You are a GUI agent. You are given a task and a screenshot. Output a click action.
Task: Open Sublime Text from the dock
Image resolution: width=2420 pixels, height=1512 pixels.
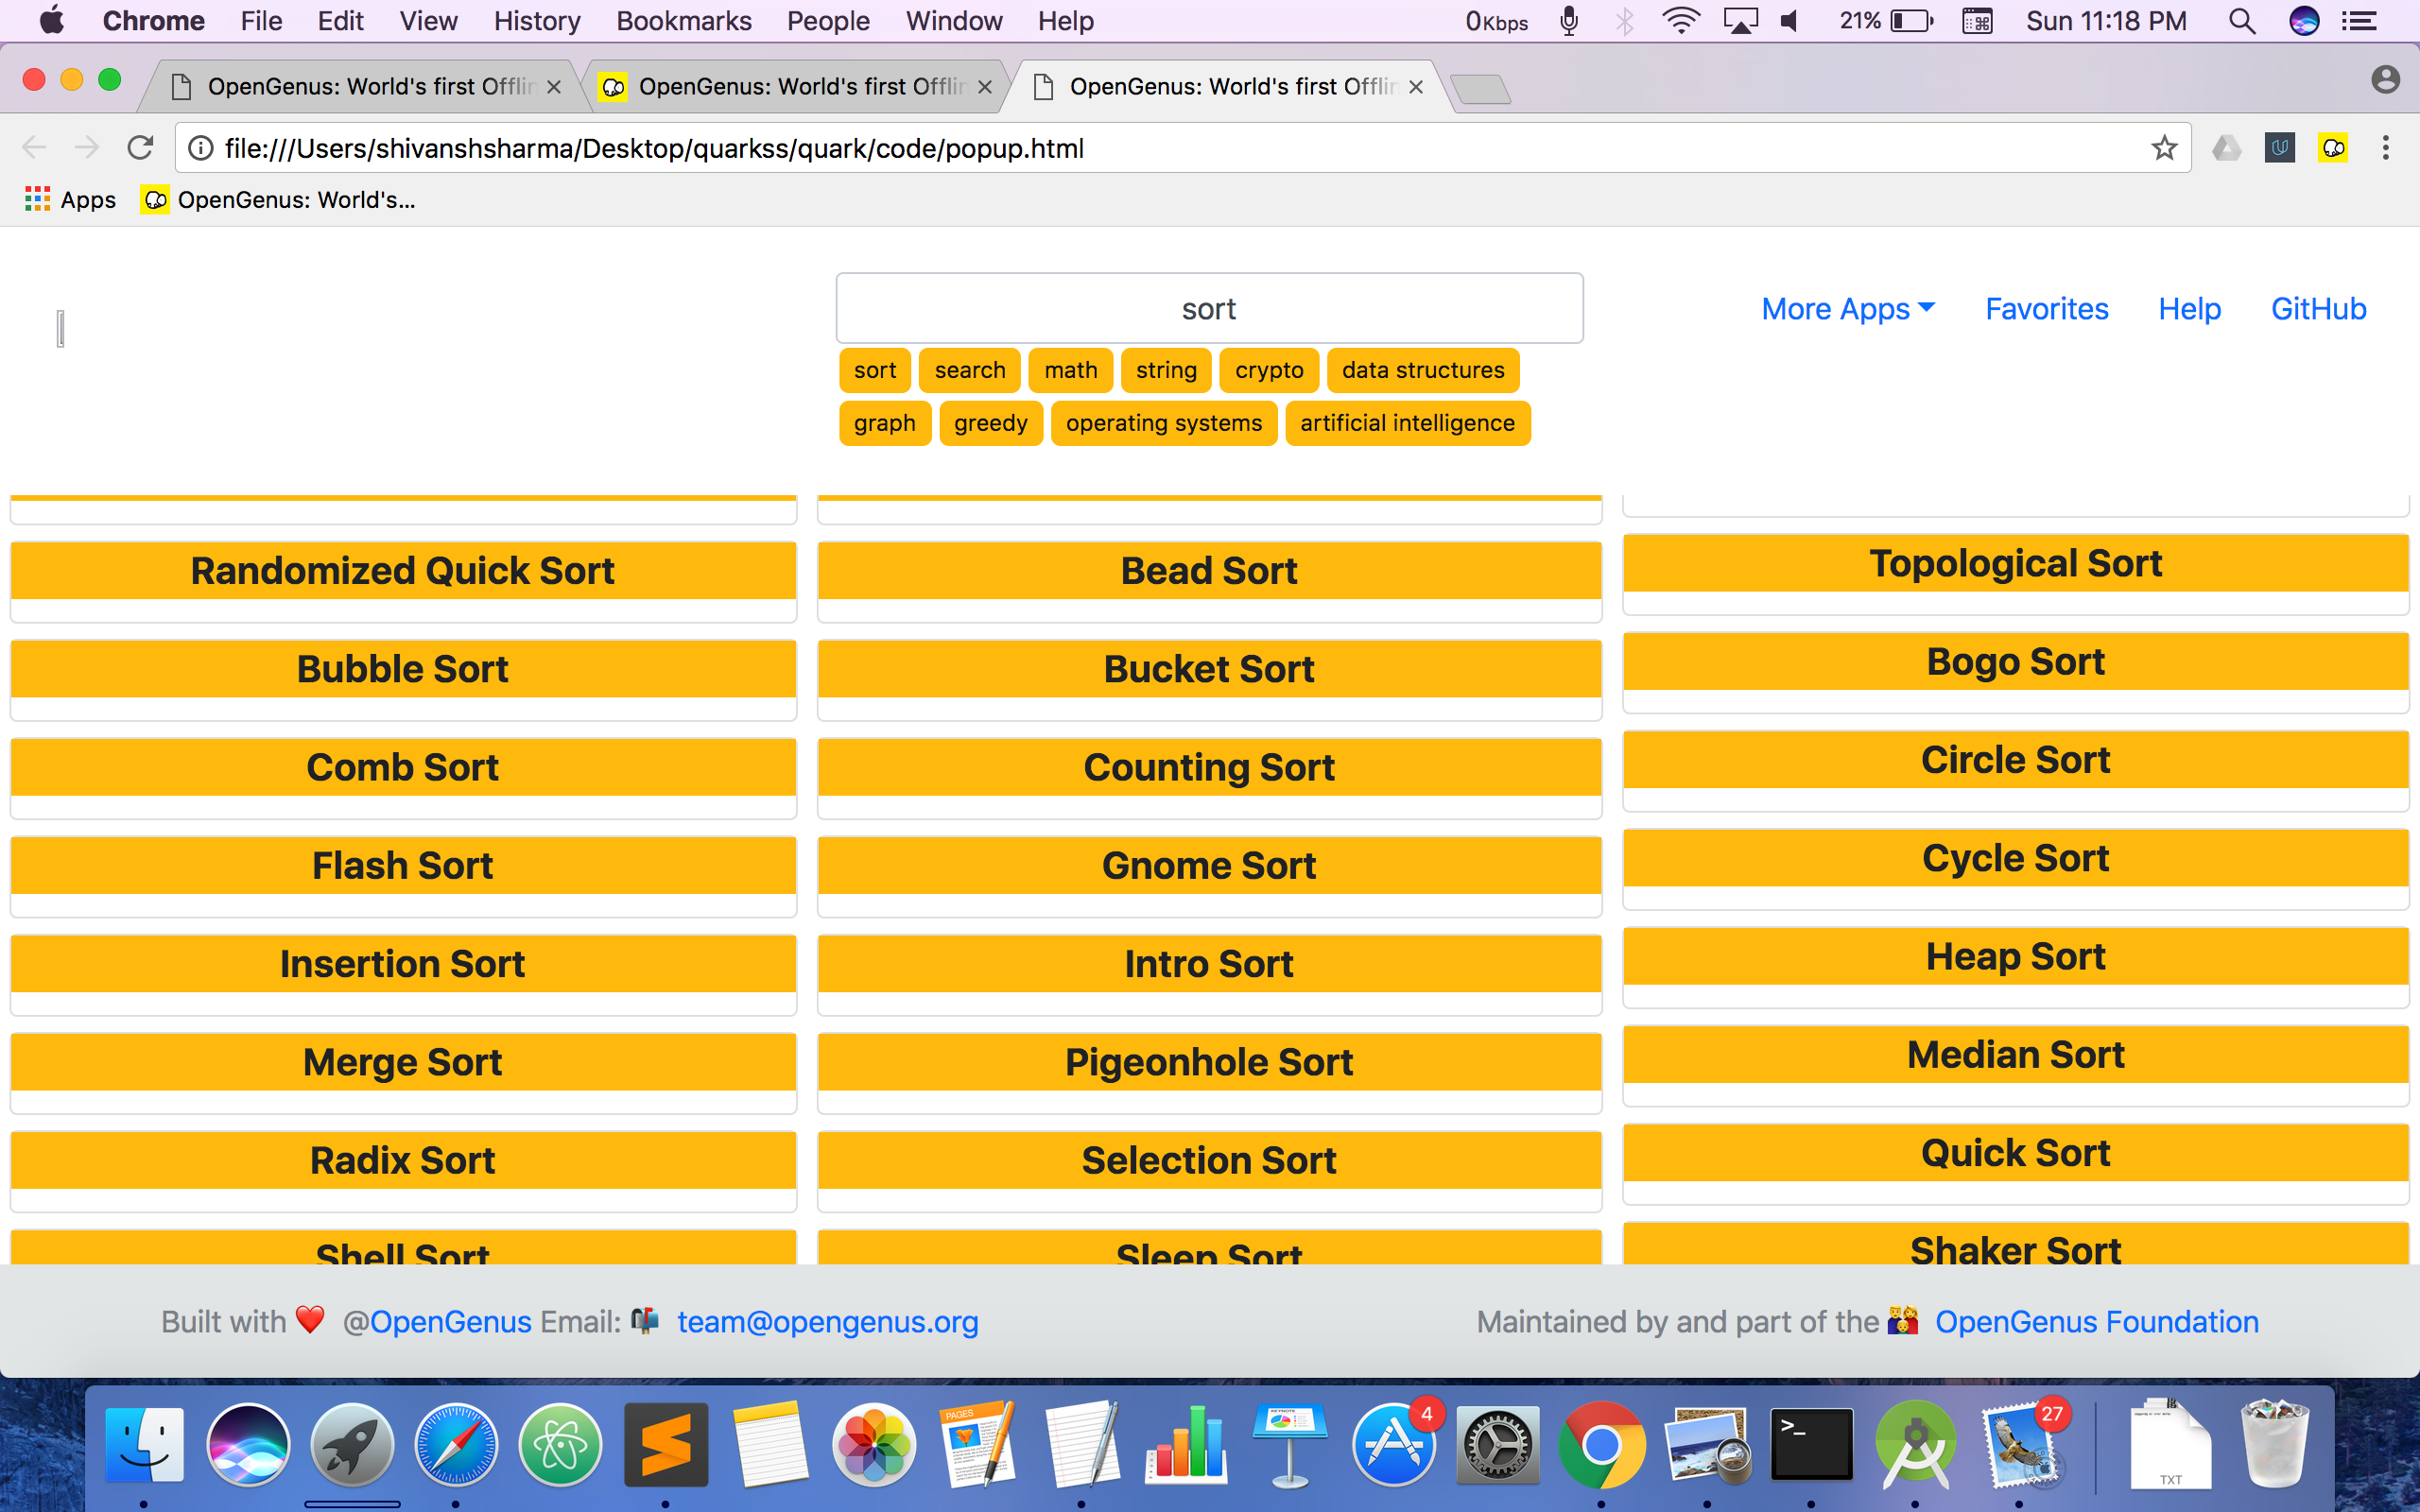pos(666,1444)
